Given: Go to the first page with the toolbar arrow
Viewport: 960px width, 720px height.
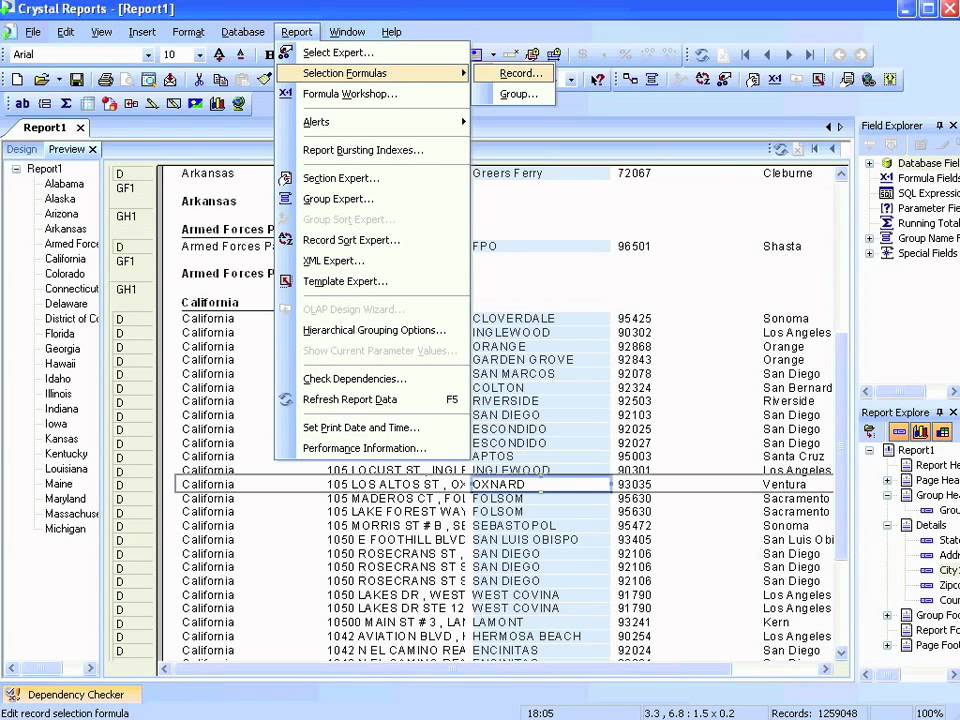Looking at the screenshot, I should coord(745,55).
